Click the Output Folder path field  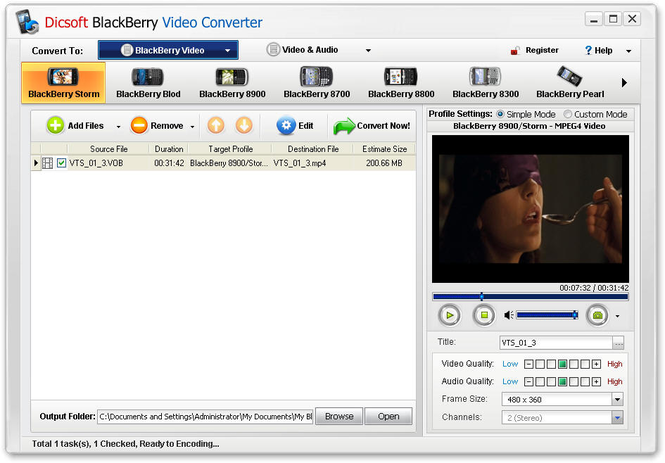pos(205,416)
